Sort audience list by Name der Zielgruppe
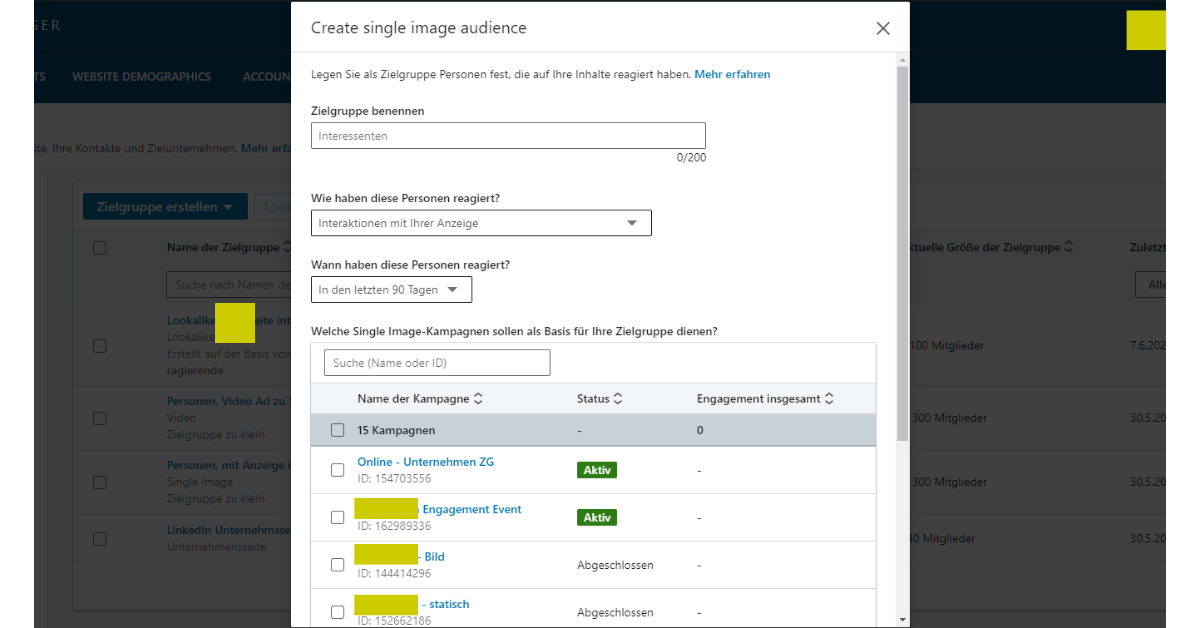 coord(287,247)
